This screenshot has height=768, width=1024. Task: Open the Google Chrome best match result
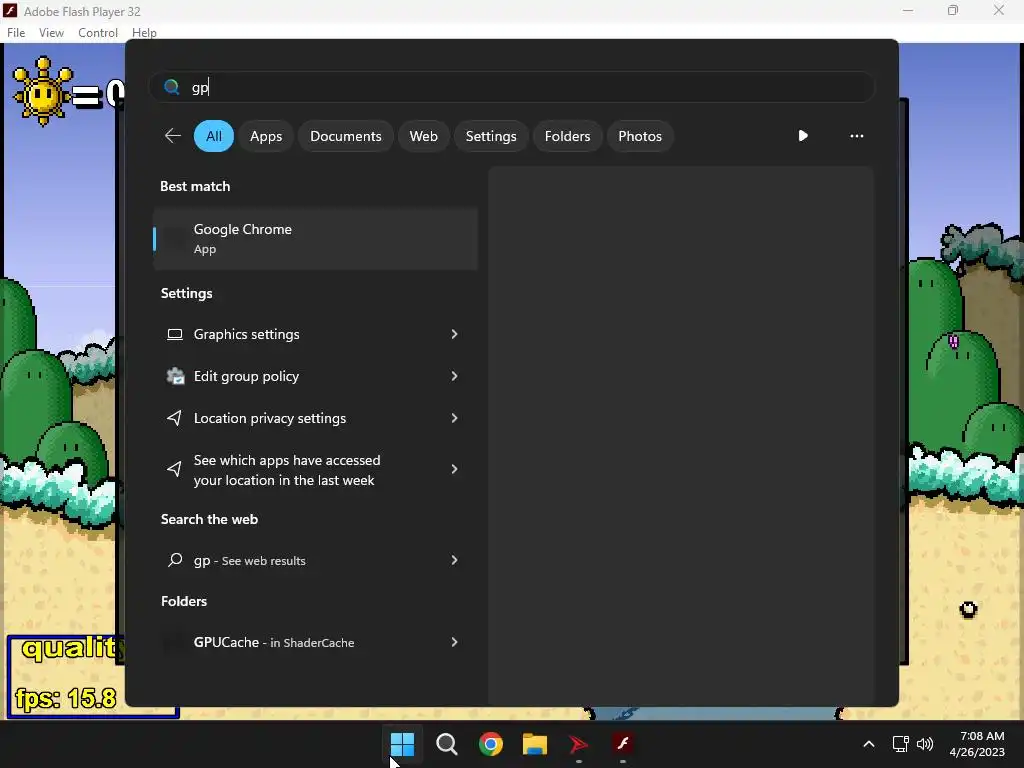315,238
